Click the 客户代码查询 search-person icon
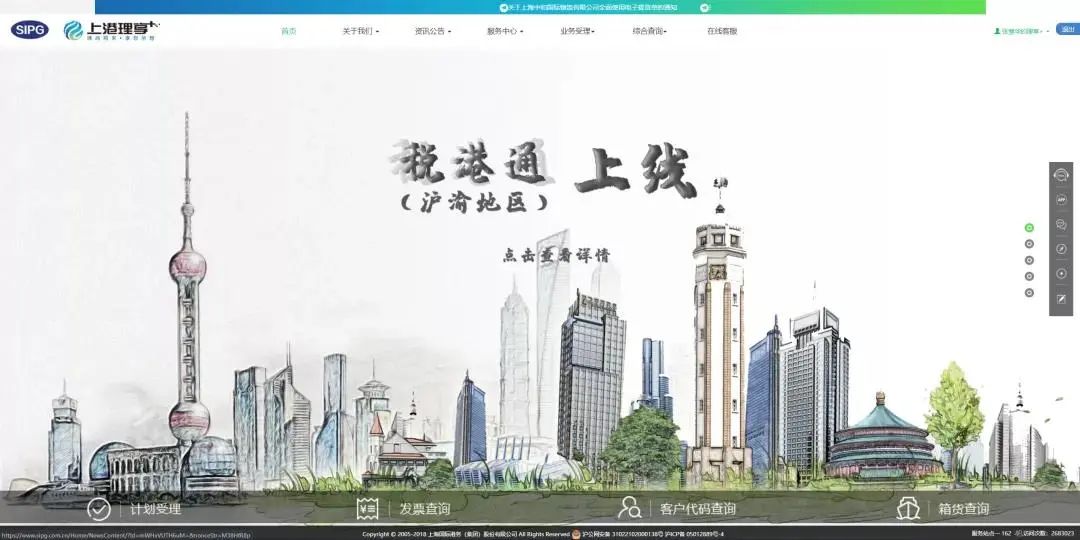 [x=629, y=508]
